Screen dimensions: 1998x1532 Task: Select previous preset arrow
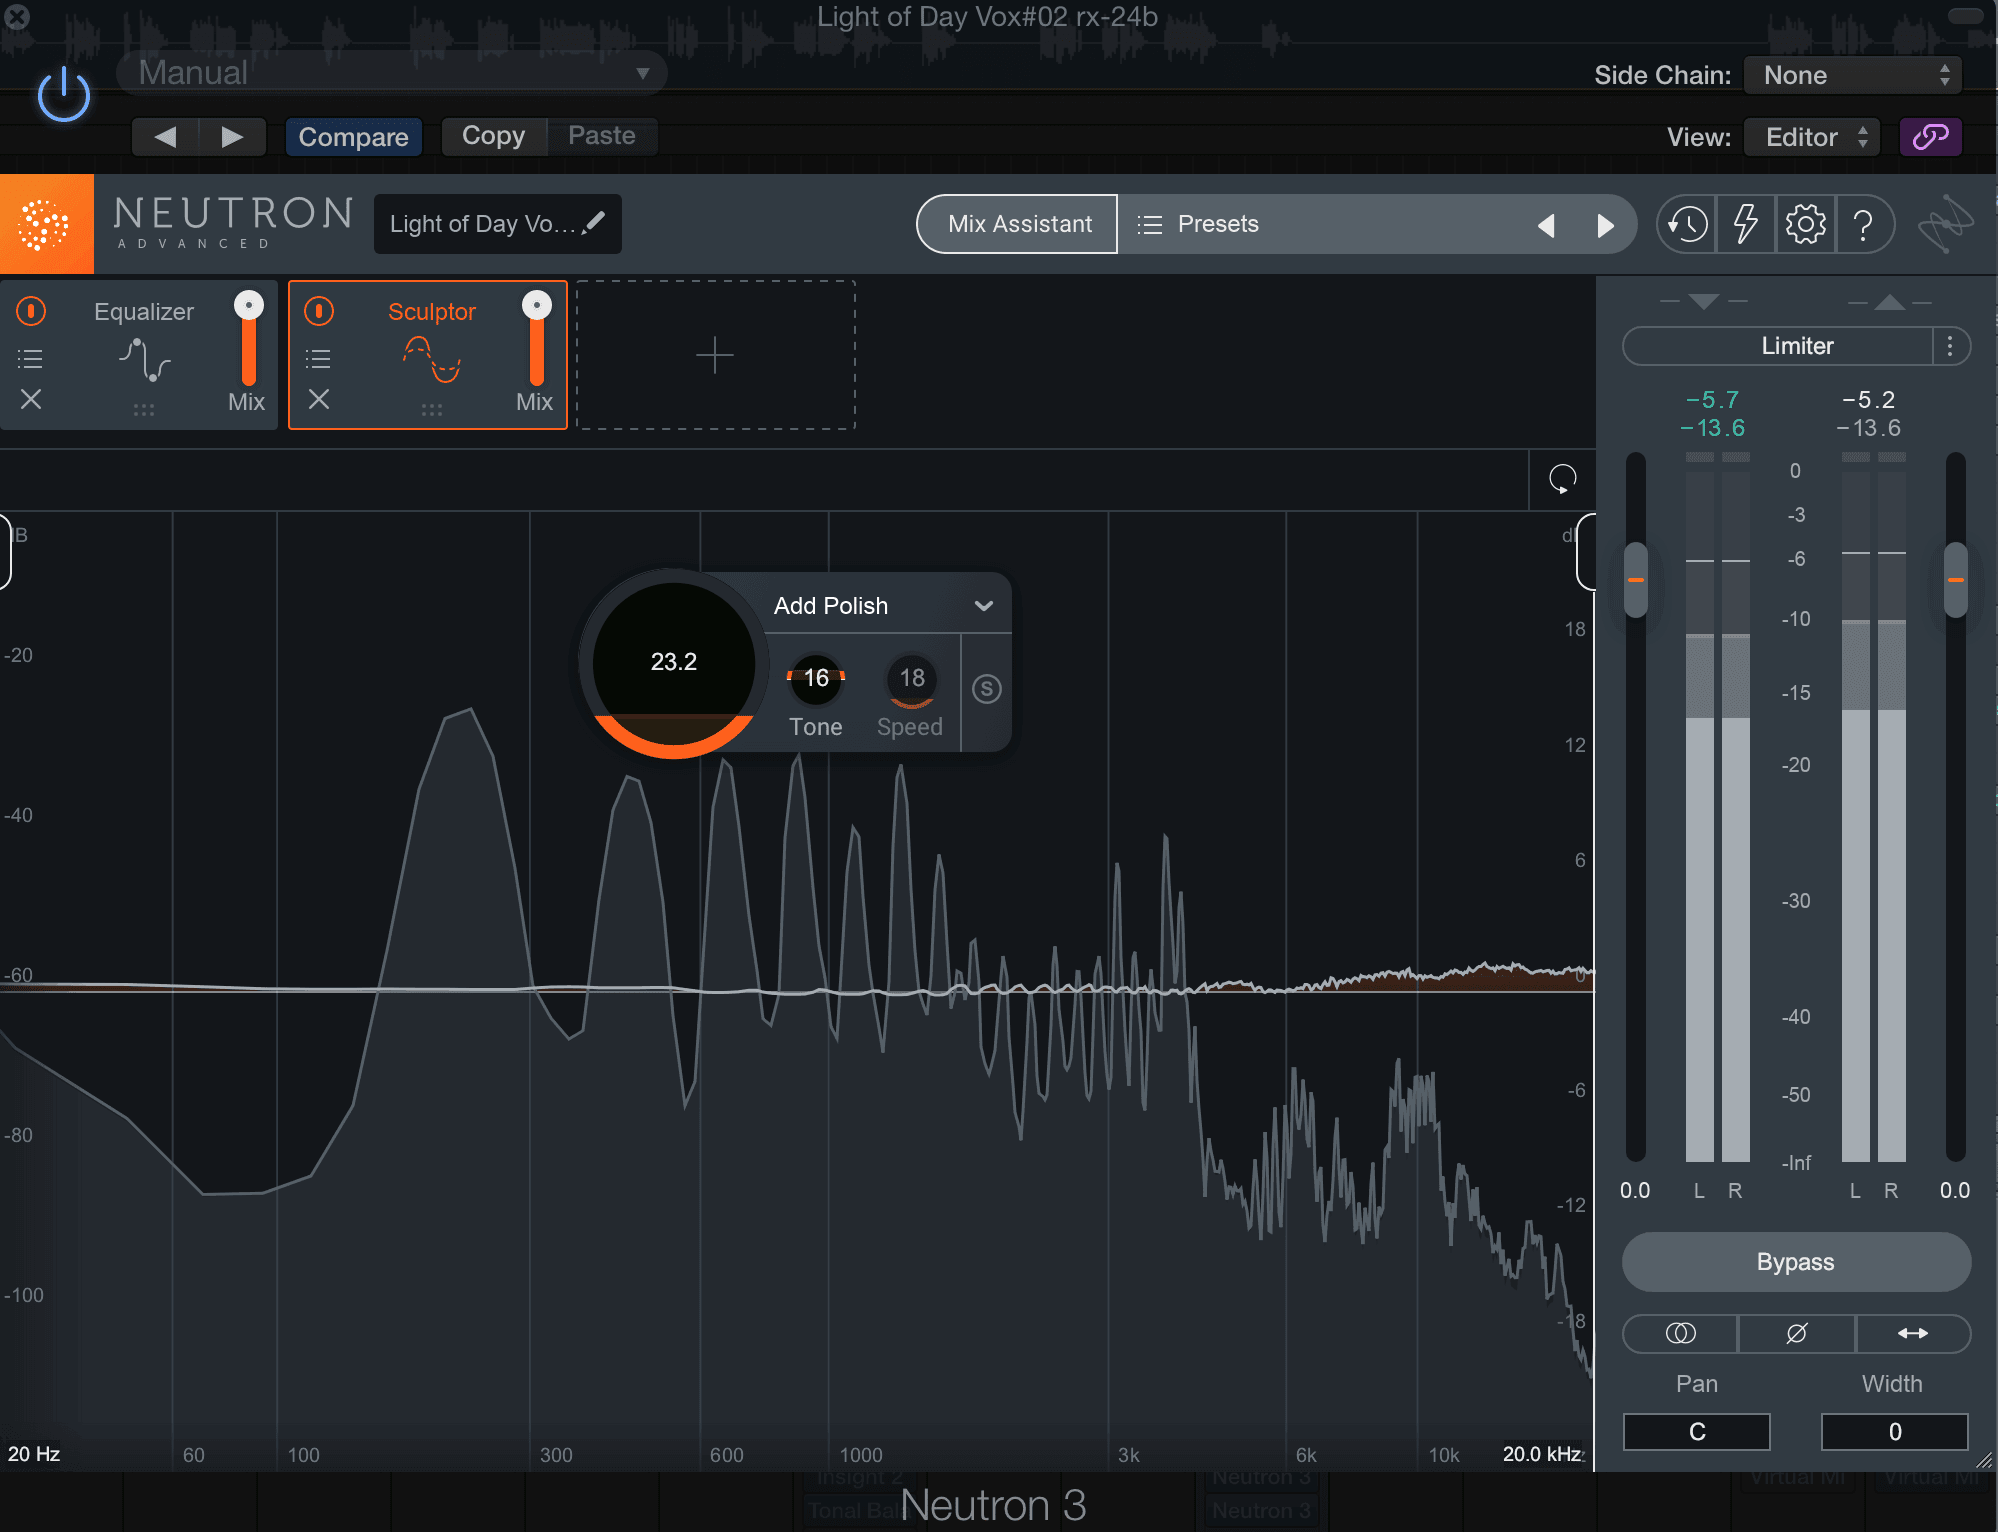pos(1546,225)
